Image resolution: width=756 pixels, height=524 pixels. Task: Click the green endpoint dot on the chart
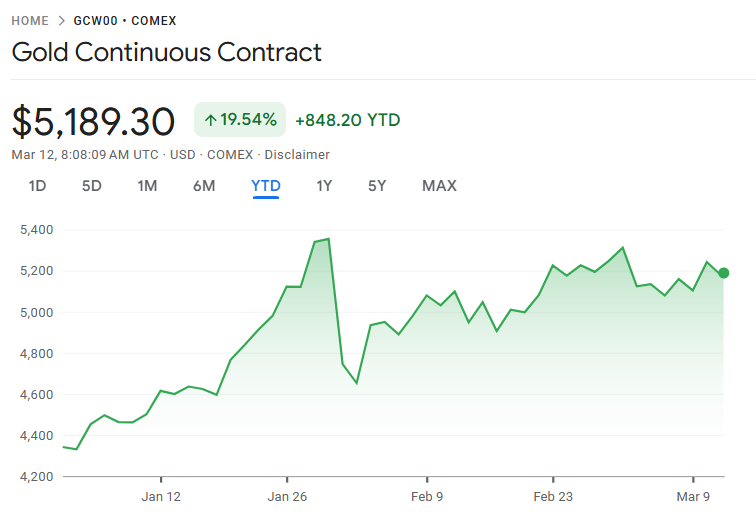point(723,273)
